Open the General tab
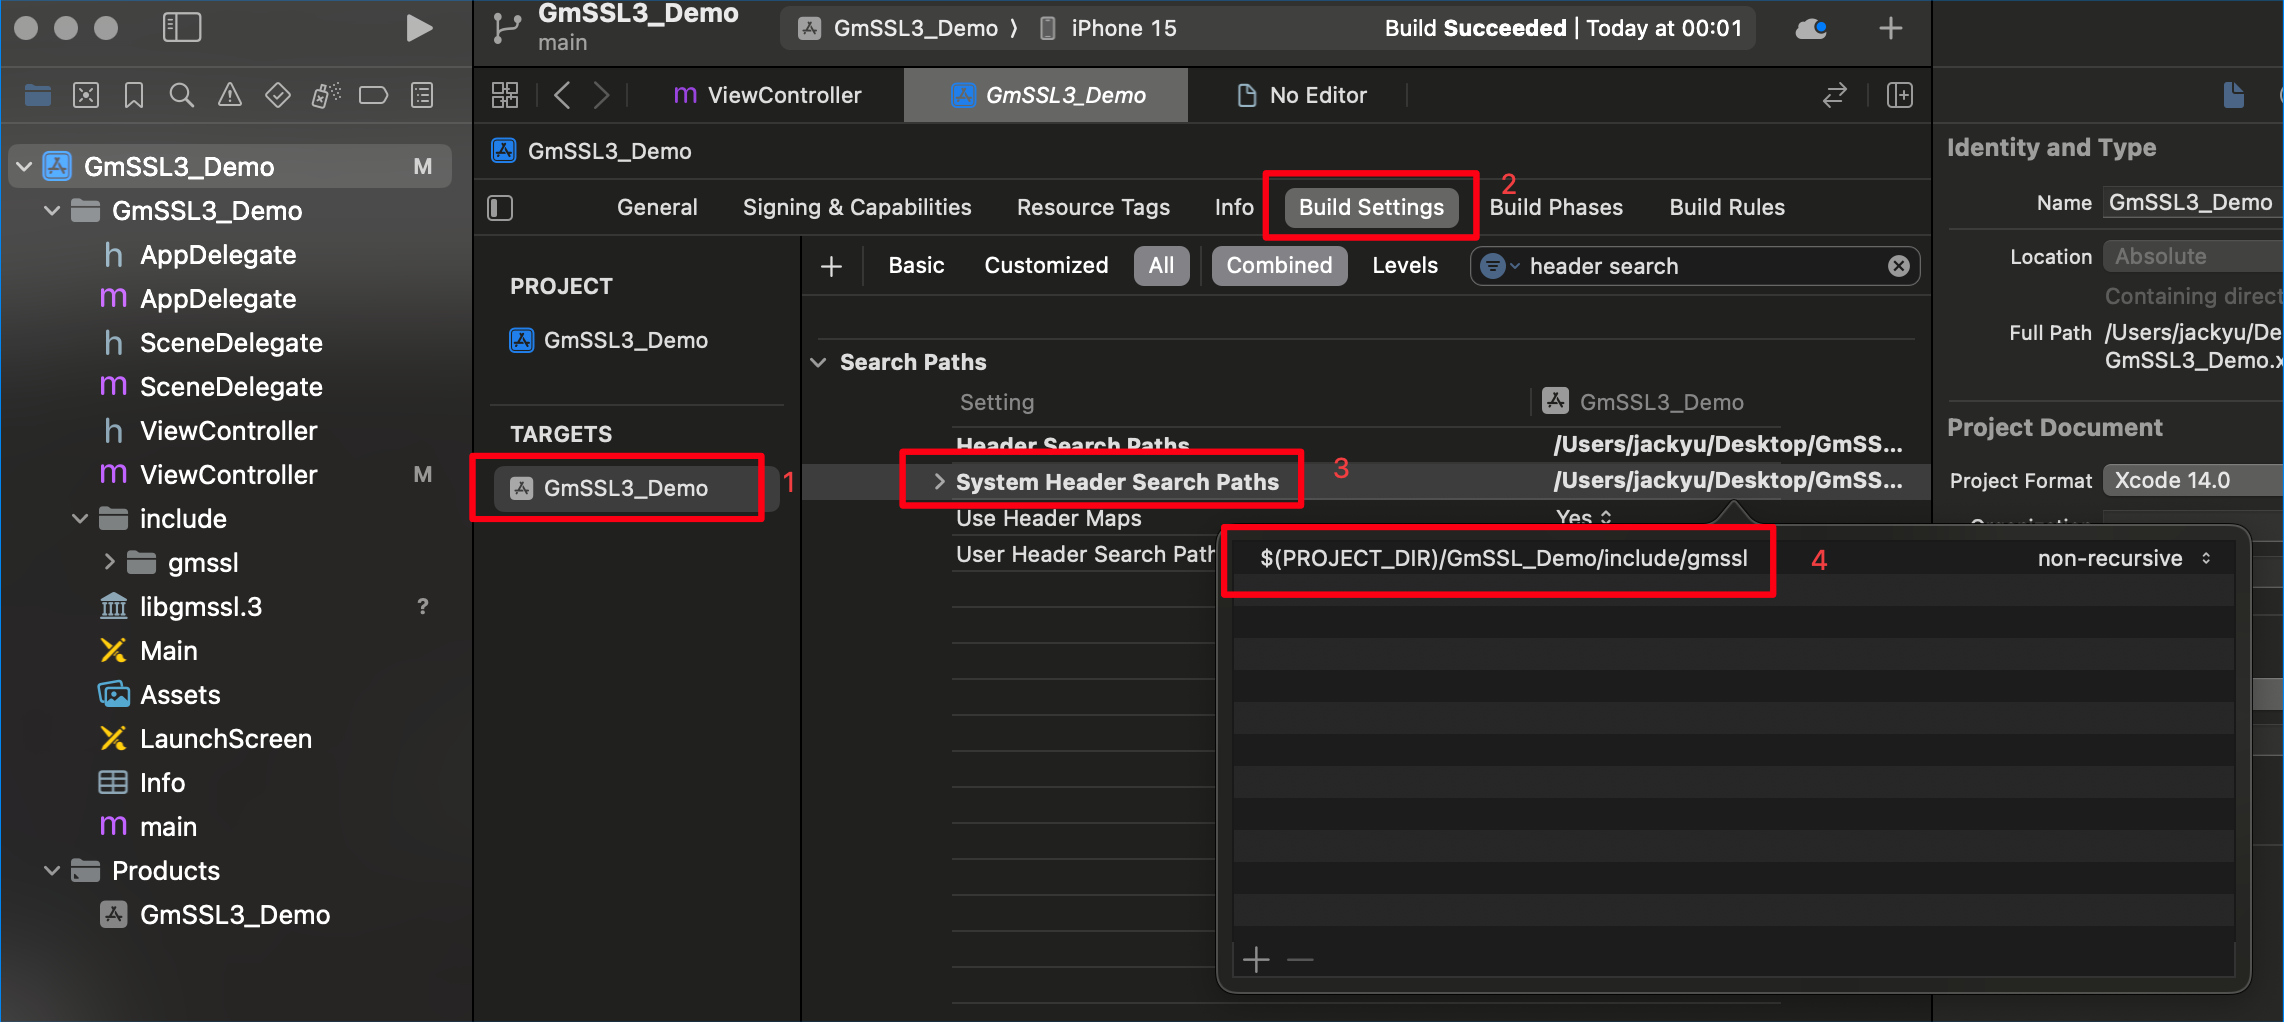Viewport: 2284px width, 1022px height. [657, 208]
